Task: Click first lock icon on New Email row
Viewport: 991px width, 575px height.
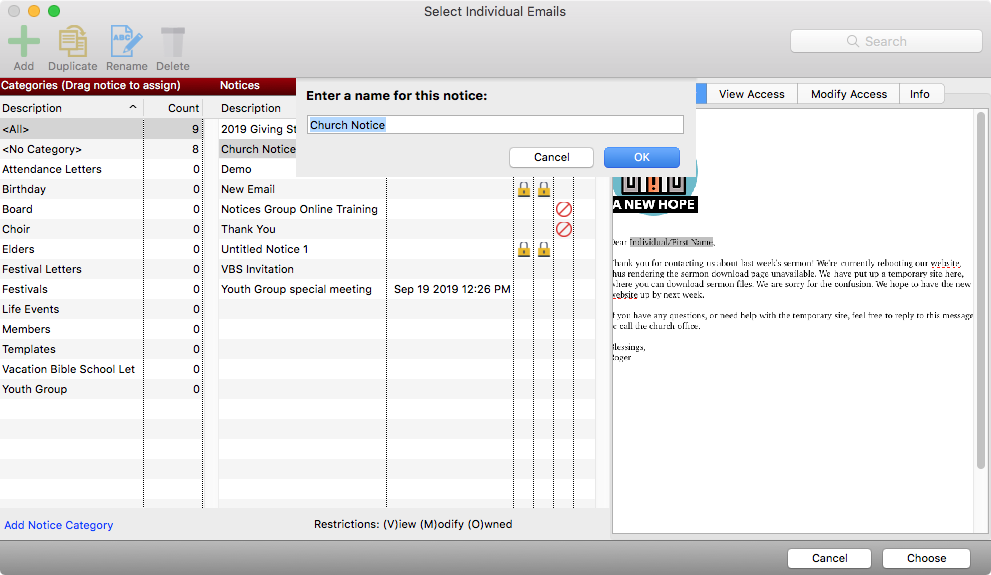Action: 523,189
